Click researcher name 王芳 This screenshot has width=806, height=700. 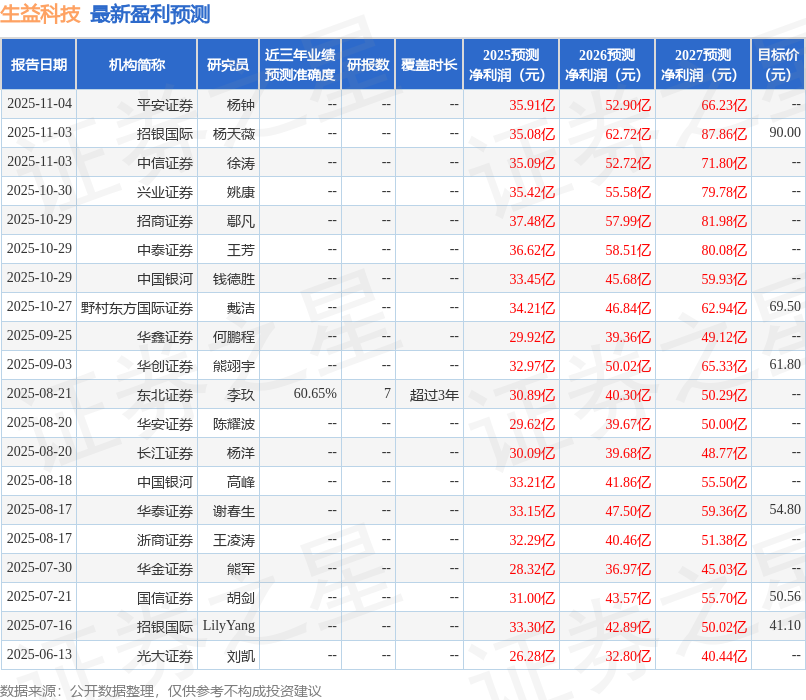[x=241, y=250]
